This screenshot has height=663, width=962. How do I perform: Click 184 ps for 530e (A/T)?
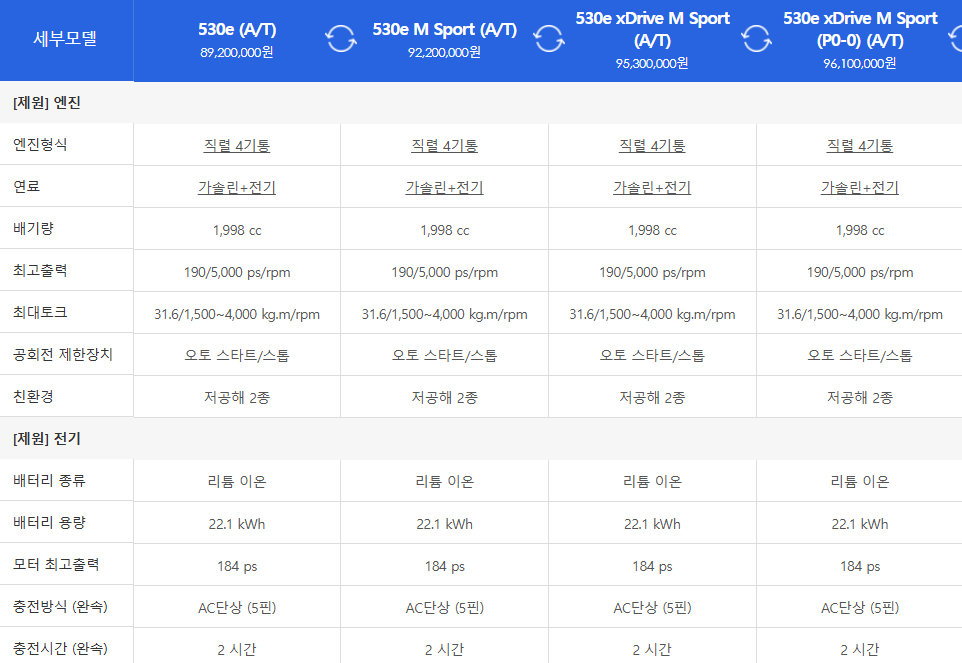[237, 566]
